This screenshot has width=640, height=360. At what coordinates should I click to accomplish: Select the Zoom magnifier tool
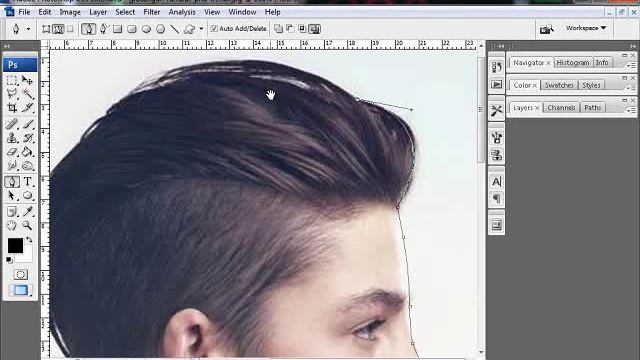pyautogui.click(x=27, y=225)
